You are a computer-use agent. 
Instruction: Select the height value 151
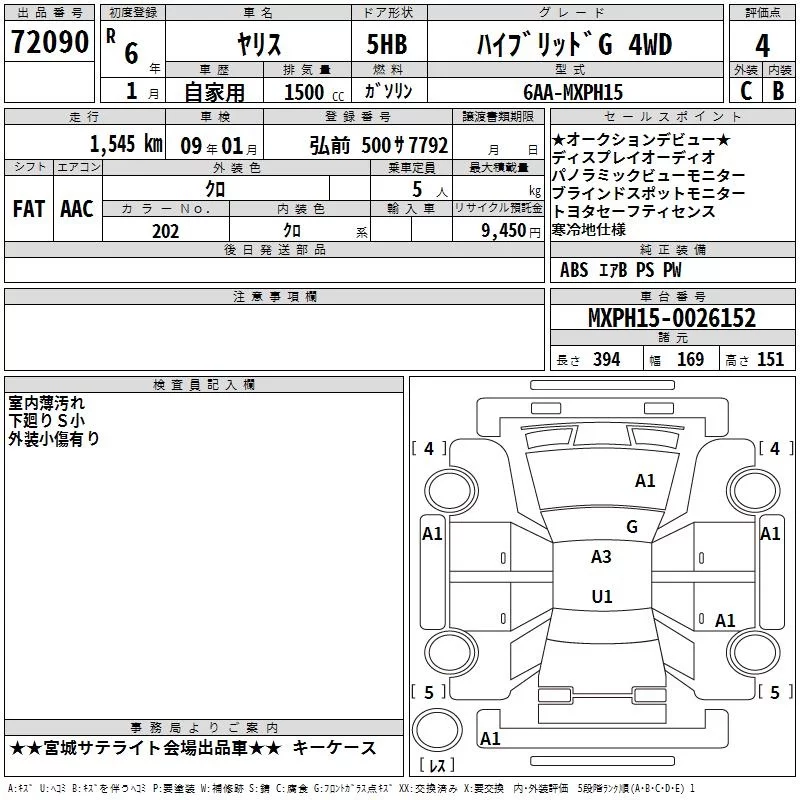[770, 360]
